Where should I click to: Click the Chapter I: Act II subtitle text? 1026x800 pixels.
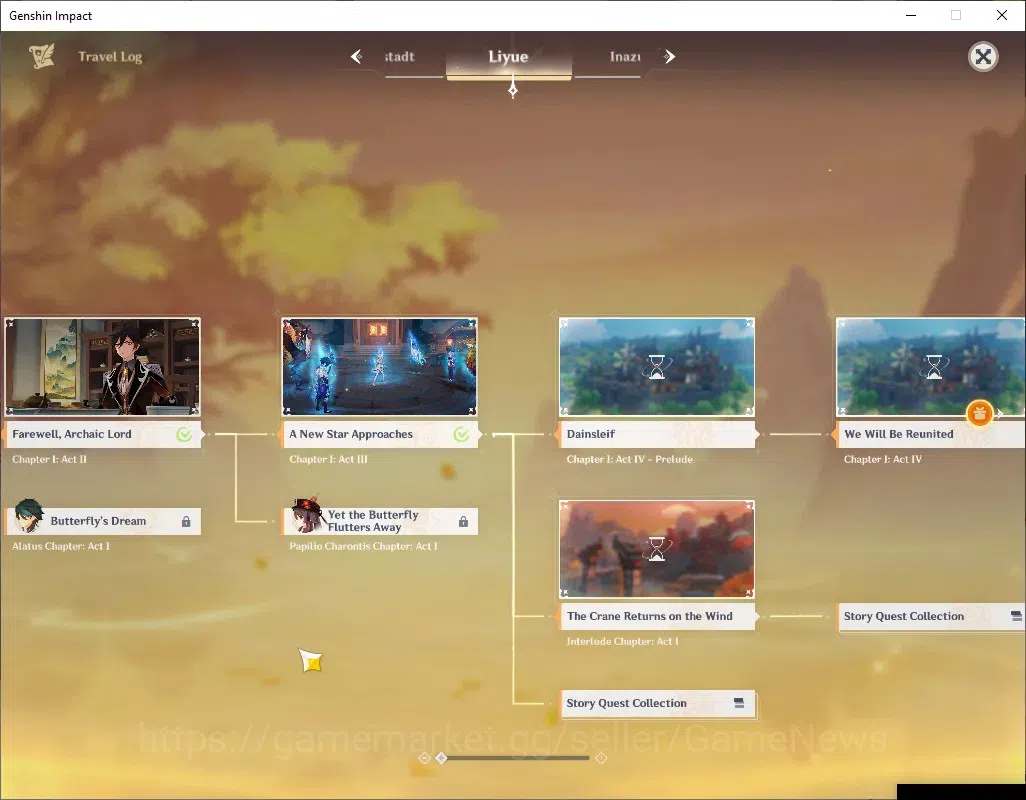pos(50,459)
